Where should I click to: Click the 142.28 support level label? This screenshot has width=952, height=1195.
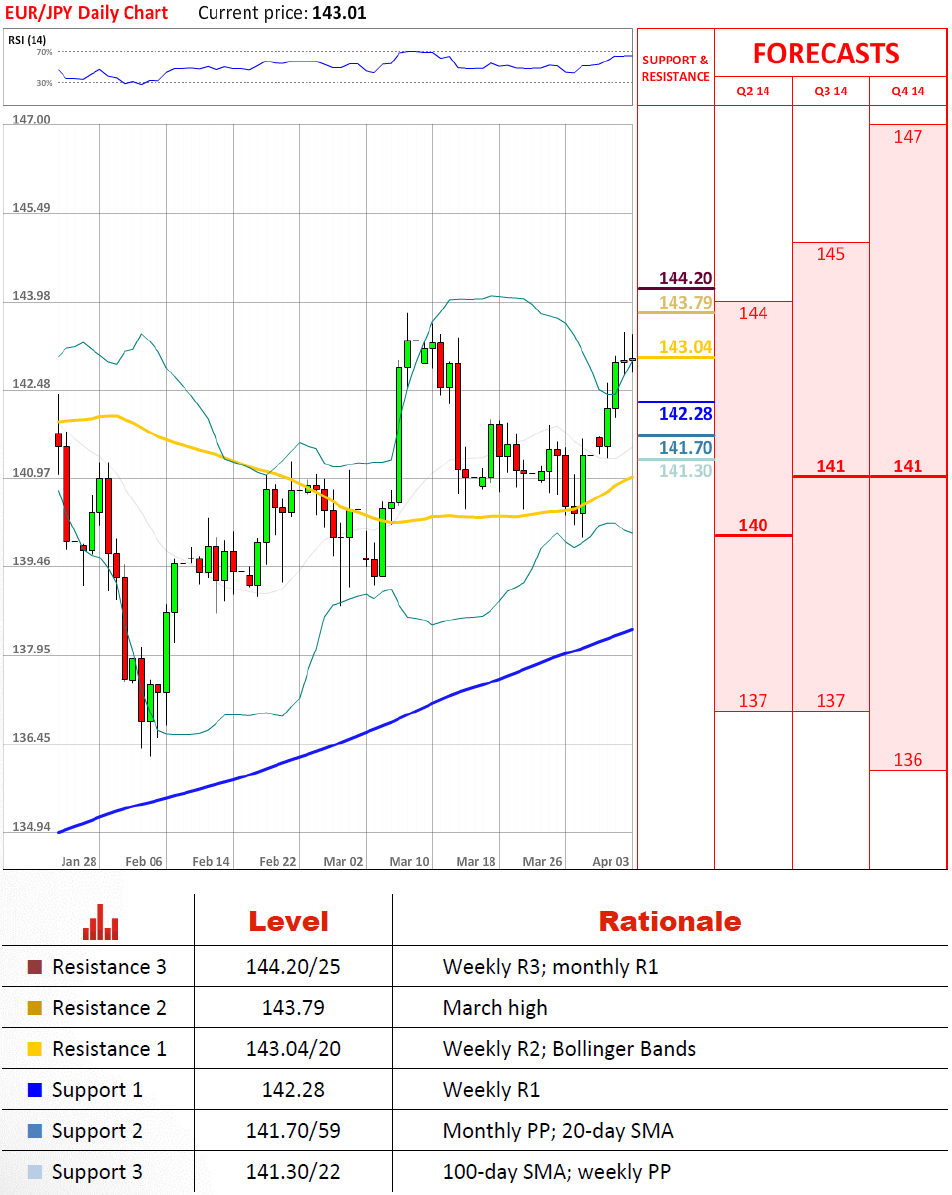(x=685, y=414)
